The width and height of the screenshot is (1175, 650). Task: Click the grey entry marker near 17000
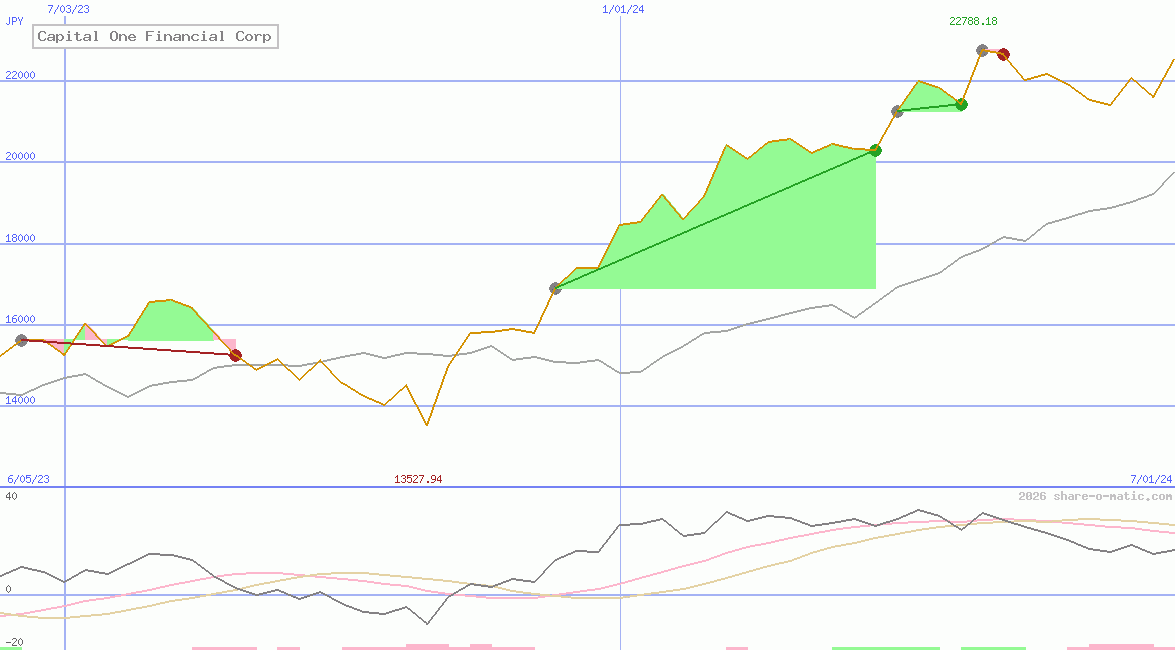[555, 288]
